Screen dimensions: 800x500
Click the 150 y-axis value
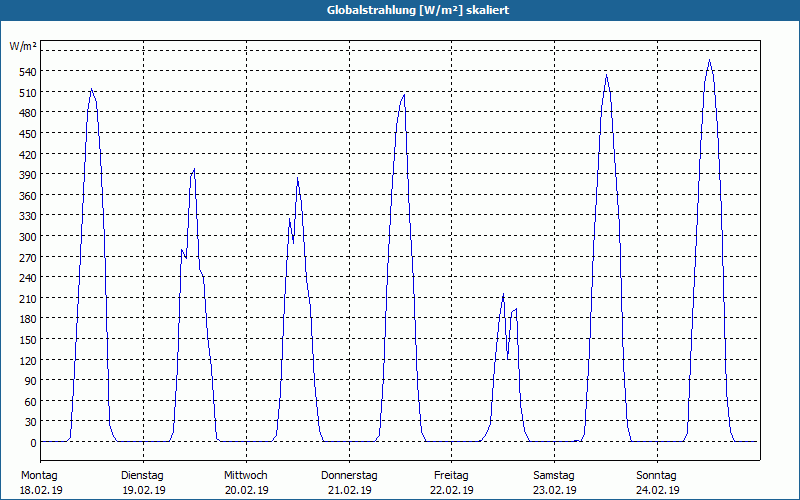(28, 340)
